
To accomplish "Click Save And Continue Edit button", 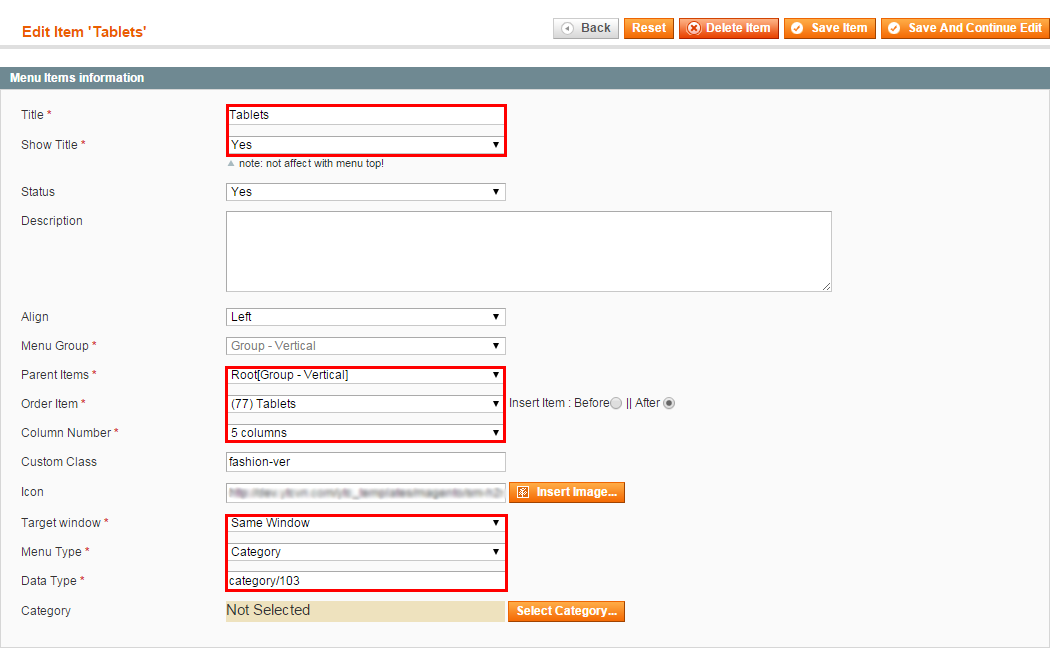I will (965, 28).
